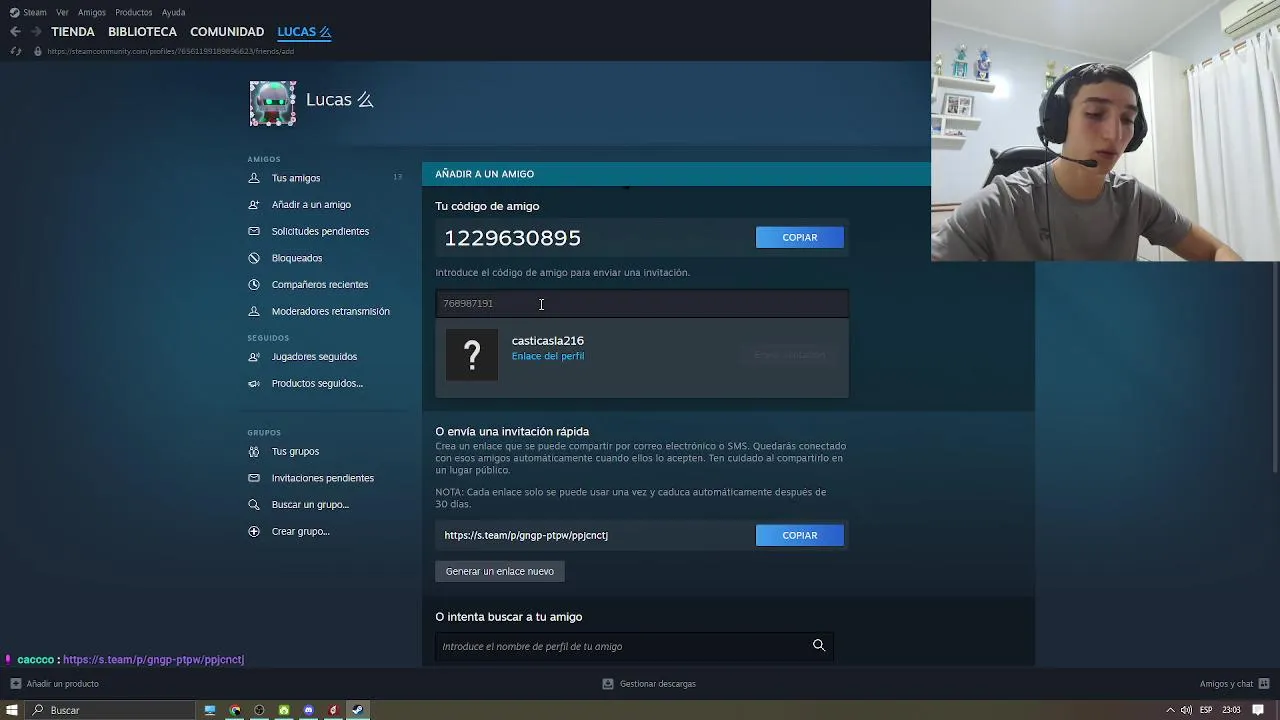
Task: Click the Crear grupo plus icon
Action: (254, 531)
